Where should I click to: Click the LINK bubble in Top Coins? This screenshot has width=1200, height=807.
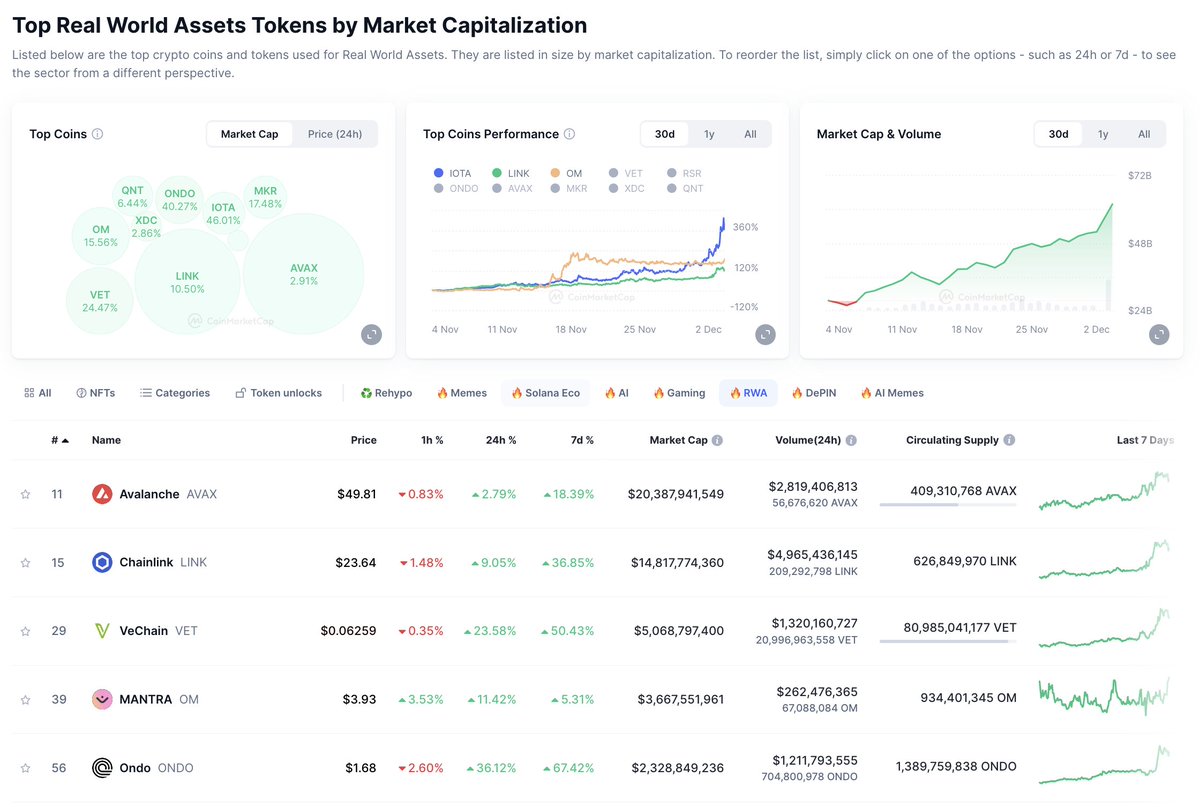pos(187,281)
